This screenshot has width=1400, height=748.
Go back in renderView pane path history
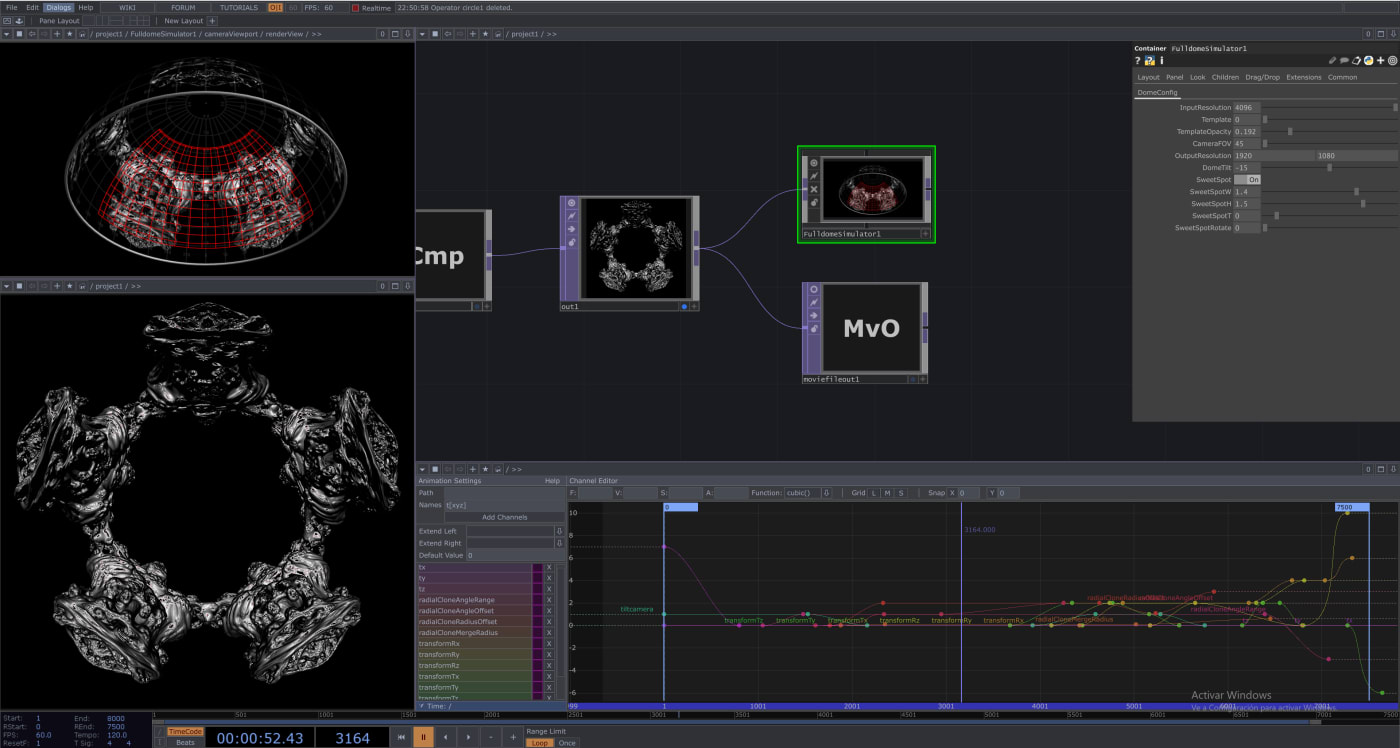point(32,34)
